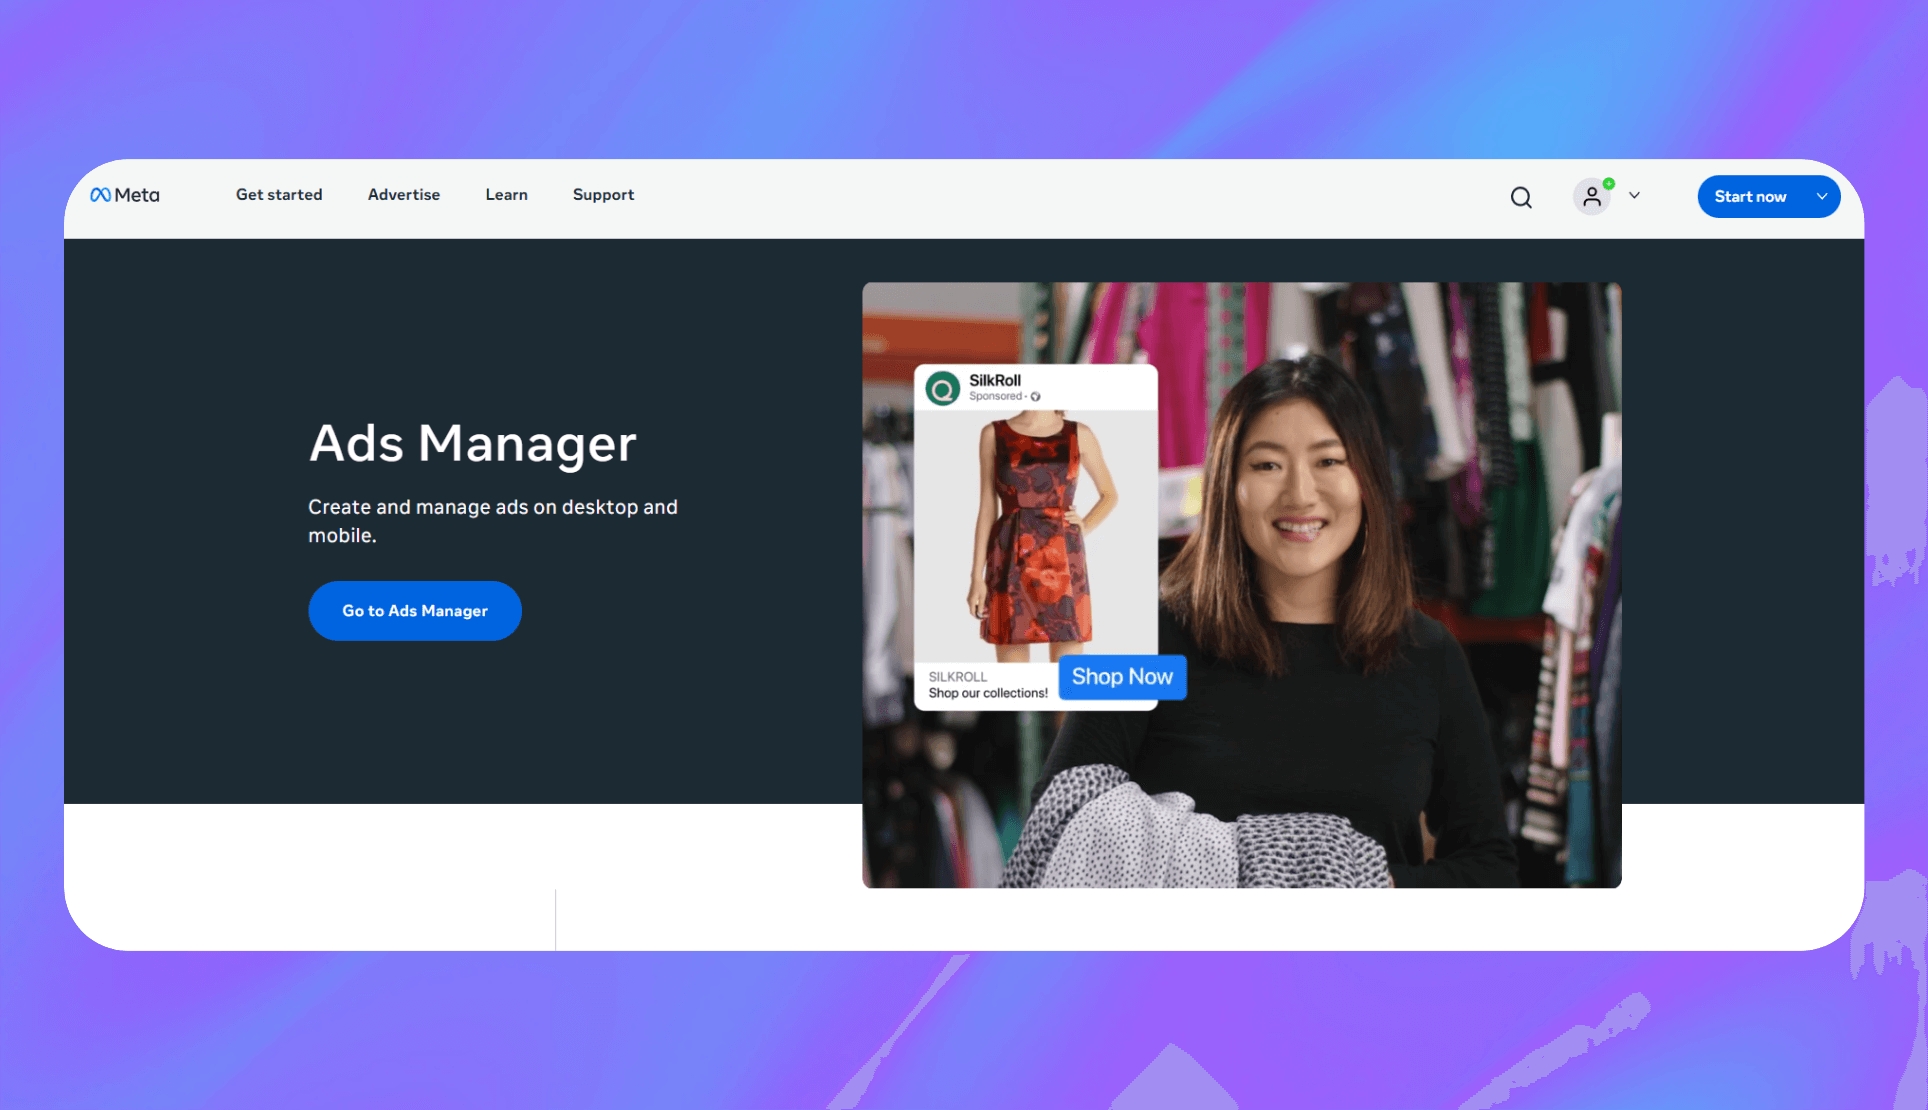Viewport: 1928px width, 1110px height.
Task: Click the SilkRoll green circular logo
Action: pos(942,388)
